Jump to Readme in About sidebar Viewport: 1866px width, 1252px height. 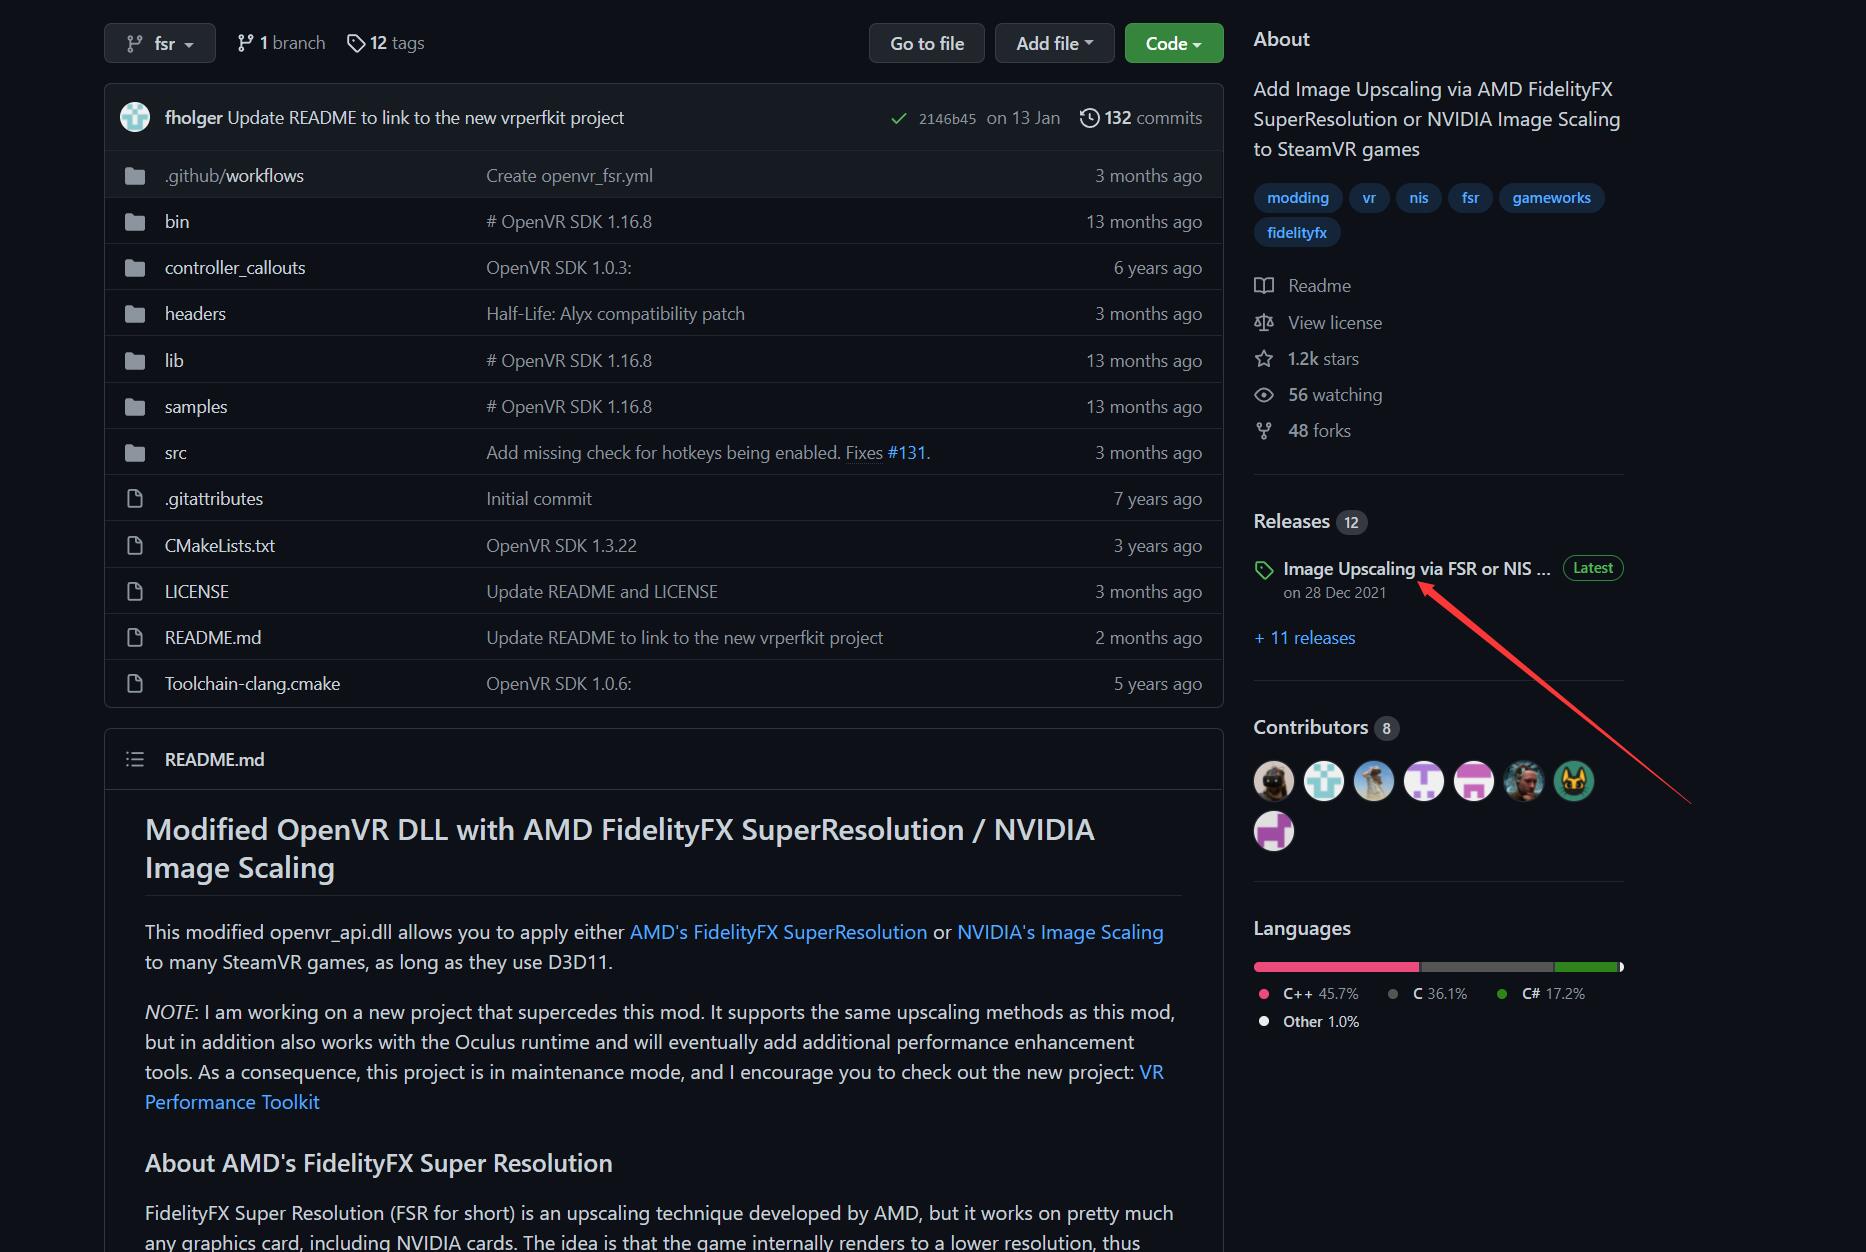click(x=1303, y=286)
